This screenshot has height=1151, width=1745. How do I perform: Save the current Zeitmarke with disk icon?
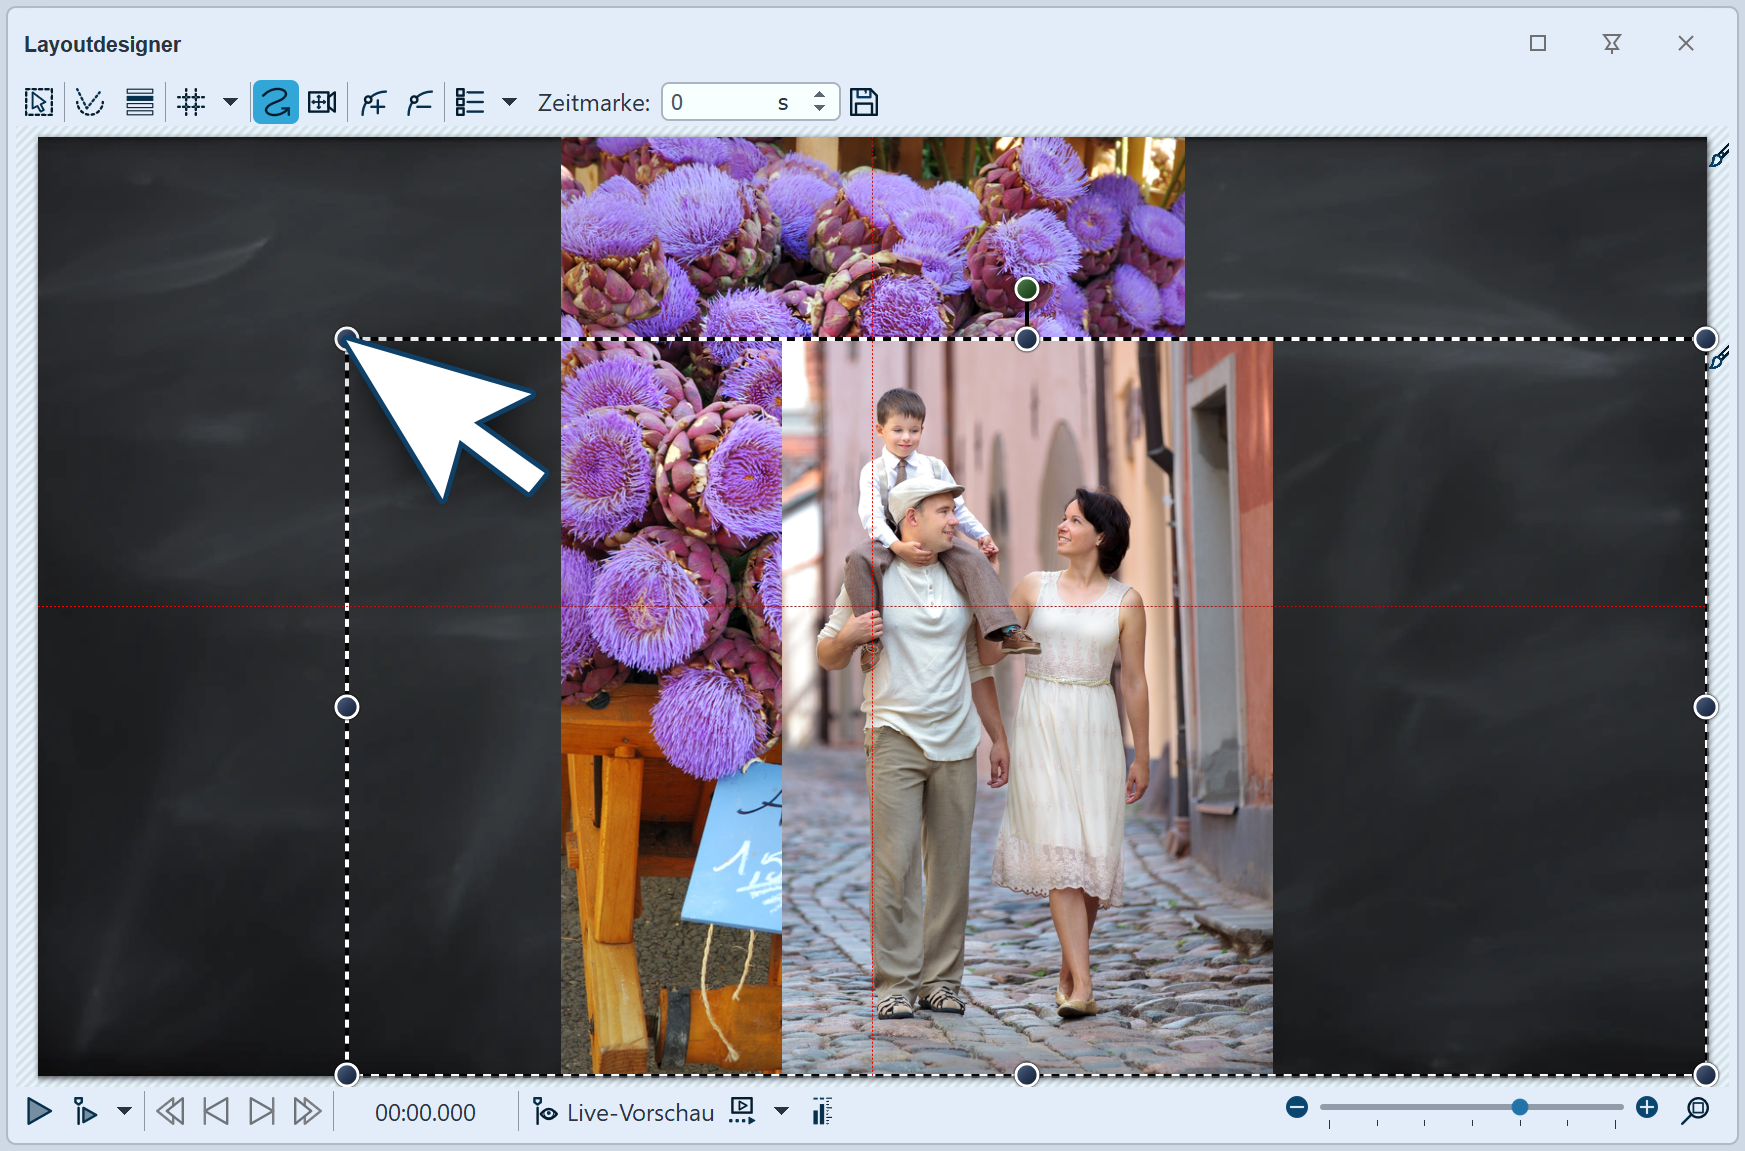click(x=864, y=101)
